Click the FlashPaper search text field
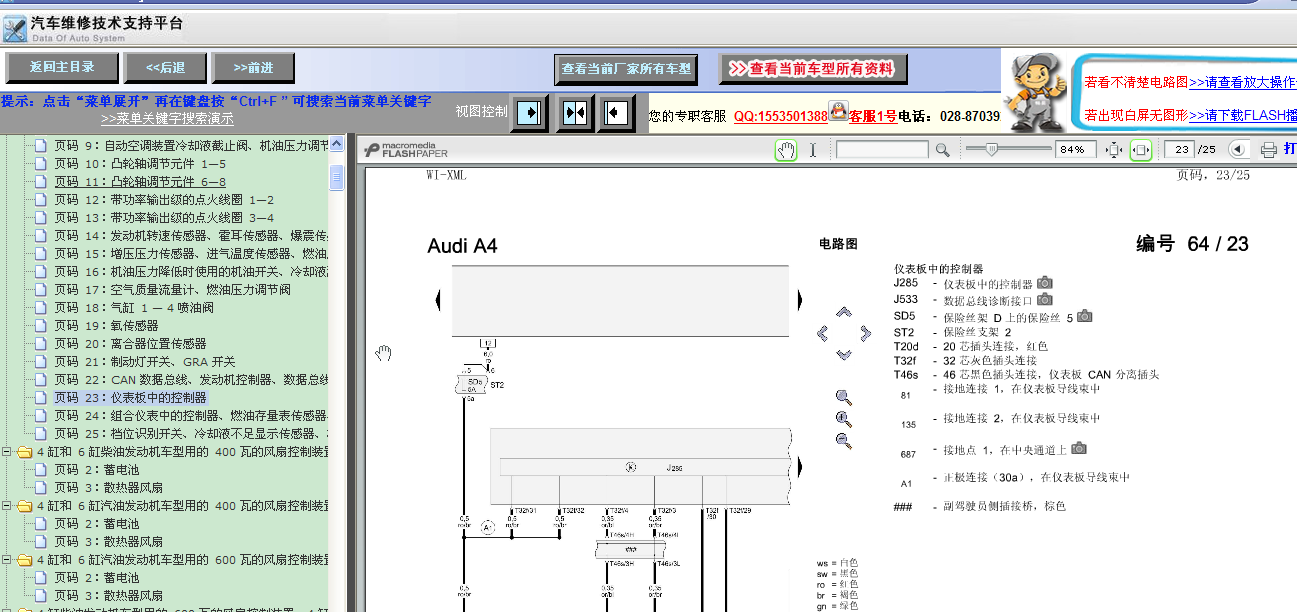The image size is (1297, 612). point(882,150)
